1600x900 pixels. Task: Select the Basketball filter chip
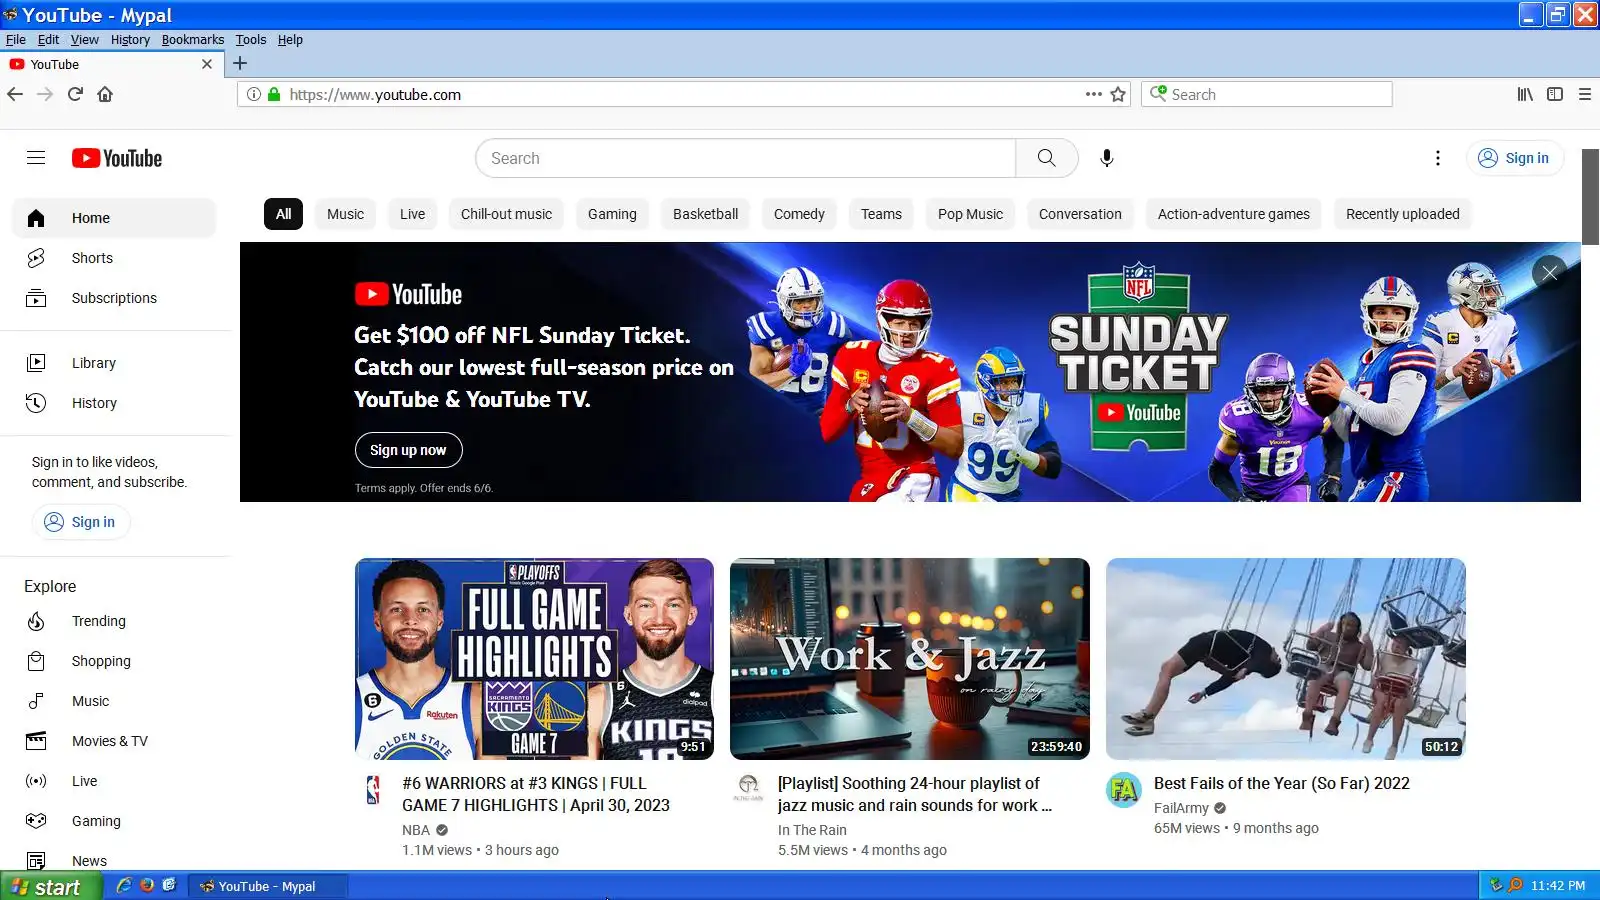tap(705, 214)
